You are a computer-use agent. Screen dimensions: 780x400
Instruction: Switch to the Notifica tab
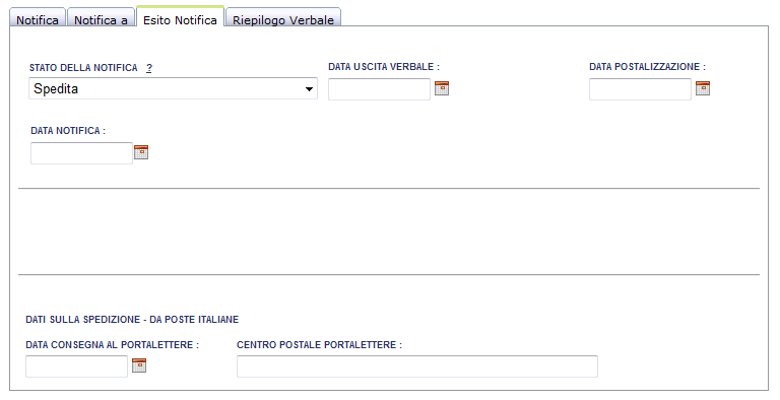pos(37,18)
